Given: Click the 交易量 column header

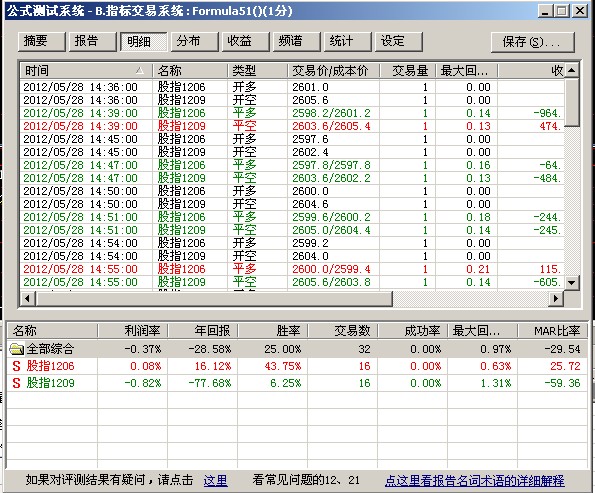Looking at the screenshot, I should pos(408,71).
